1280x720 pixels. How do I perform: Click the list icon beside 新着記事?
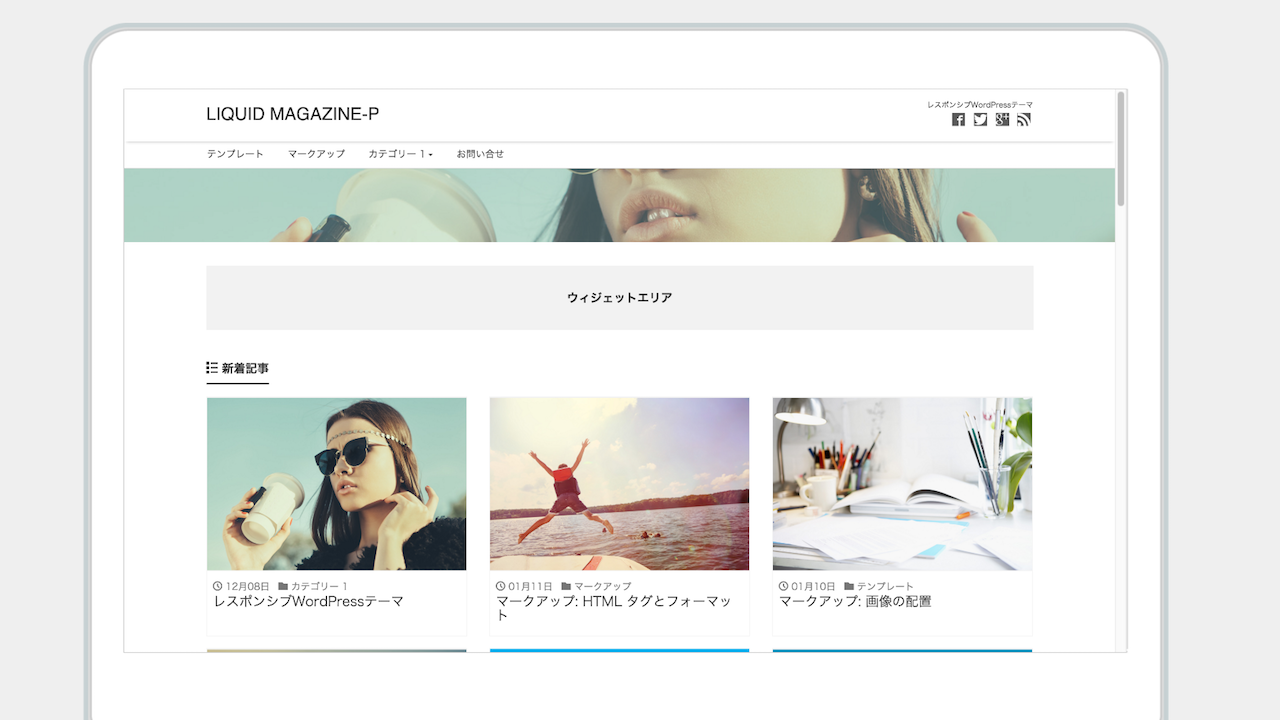(212, 368)
